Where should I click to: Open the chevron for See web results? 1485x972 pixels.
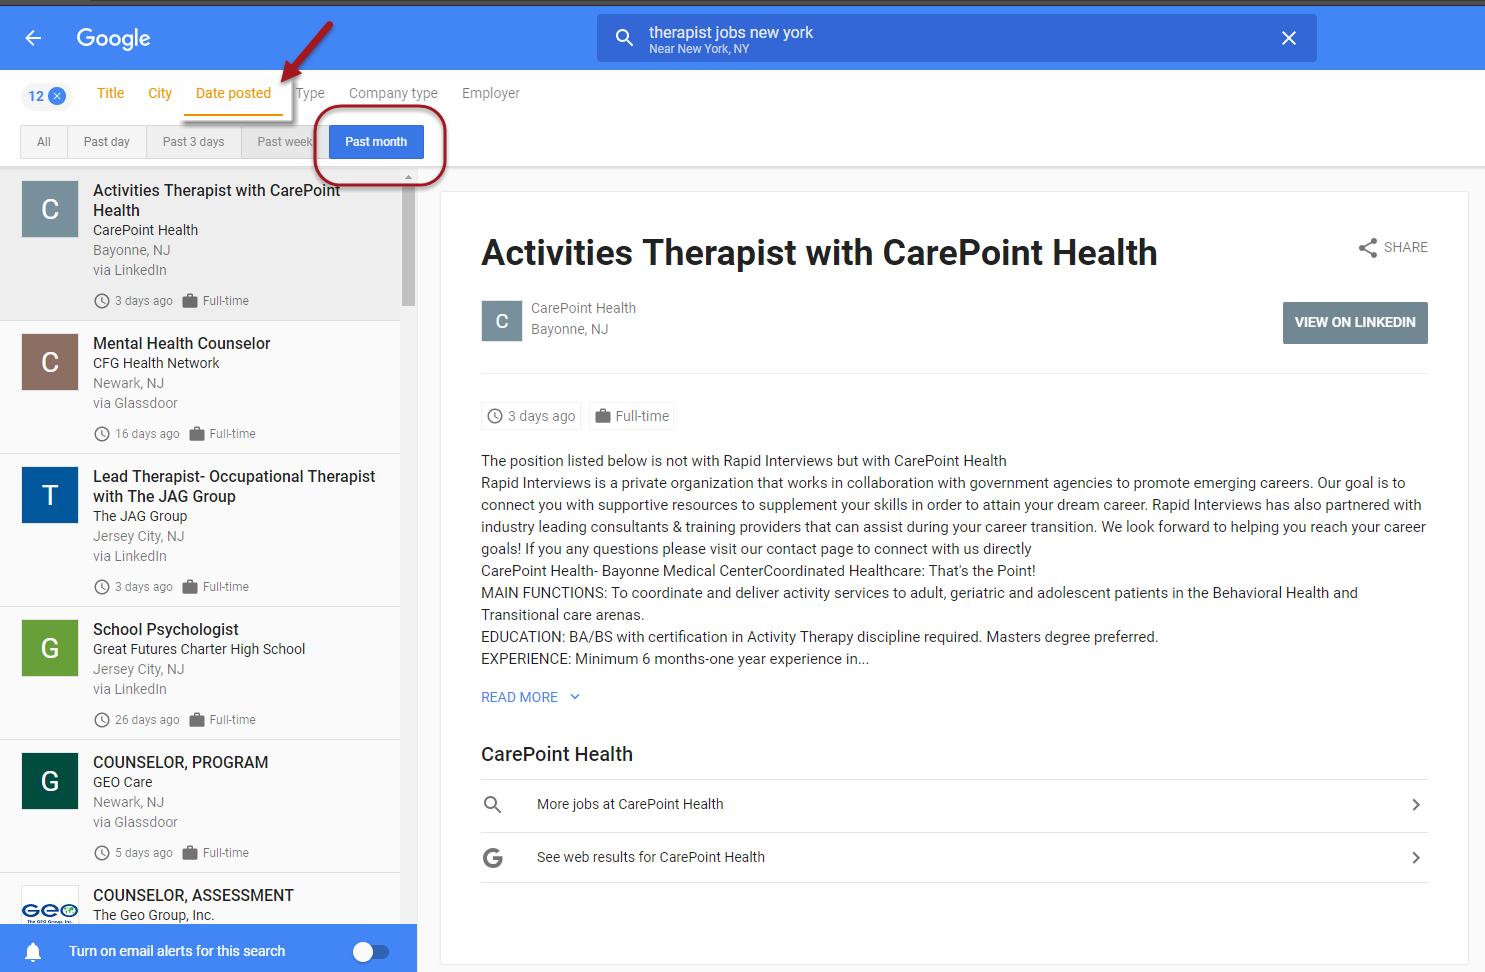pyautogui.click(x=1416, y=858)
